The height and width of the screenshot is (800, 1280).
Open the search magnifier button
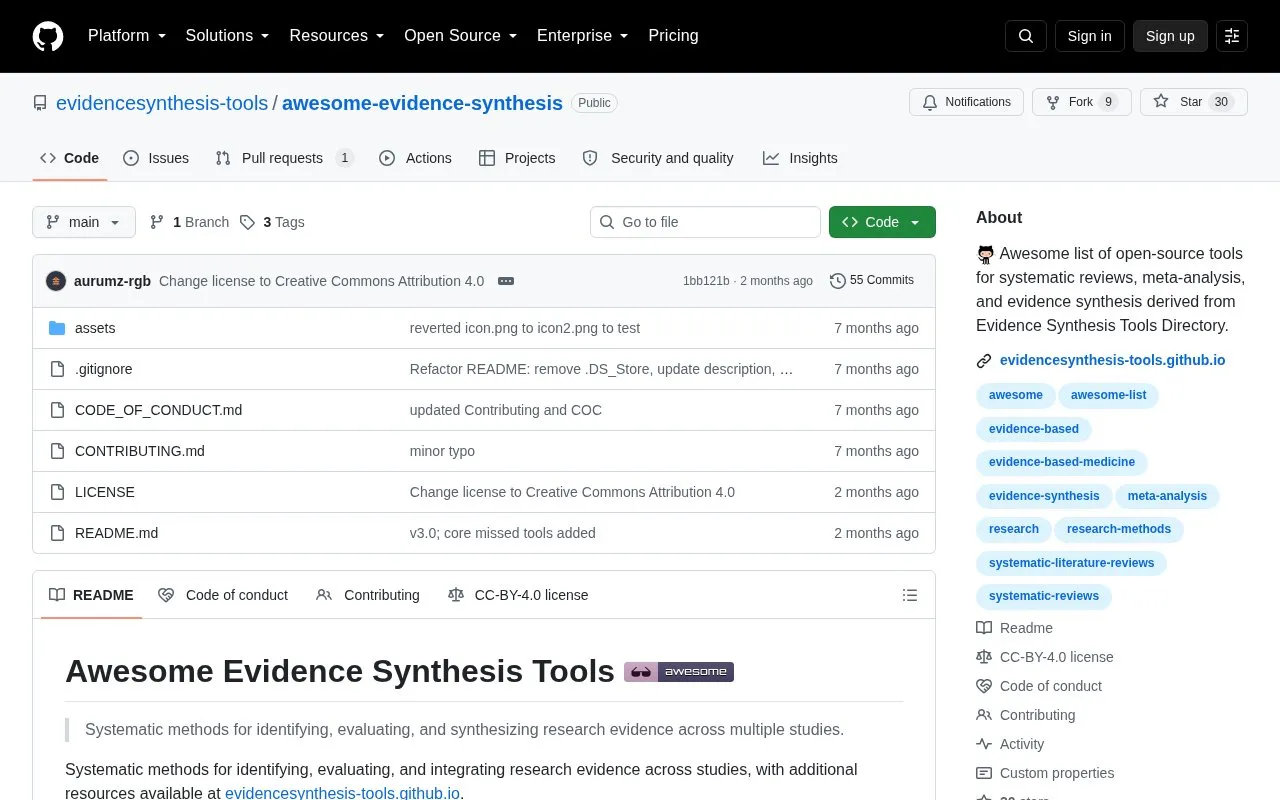coord(1026,36)
